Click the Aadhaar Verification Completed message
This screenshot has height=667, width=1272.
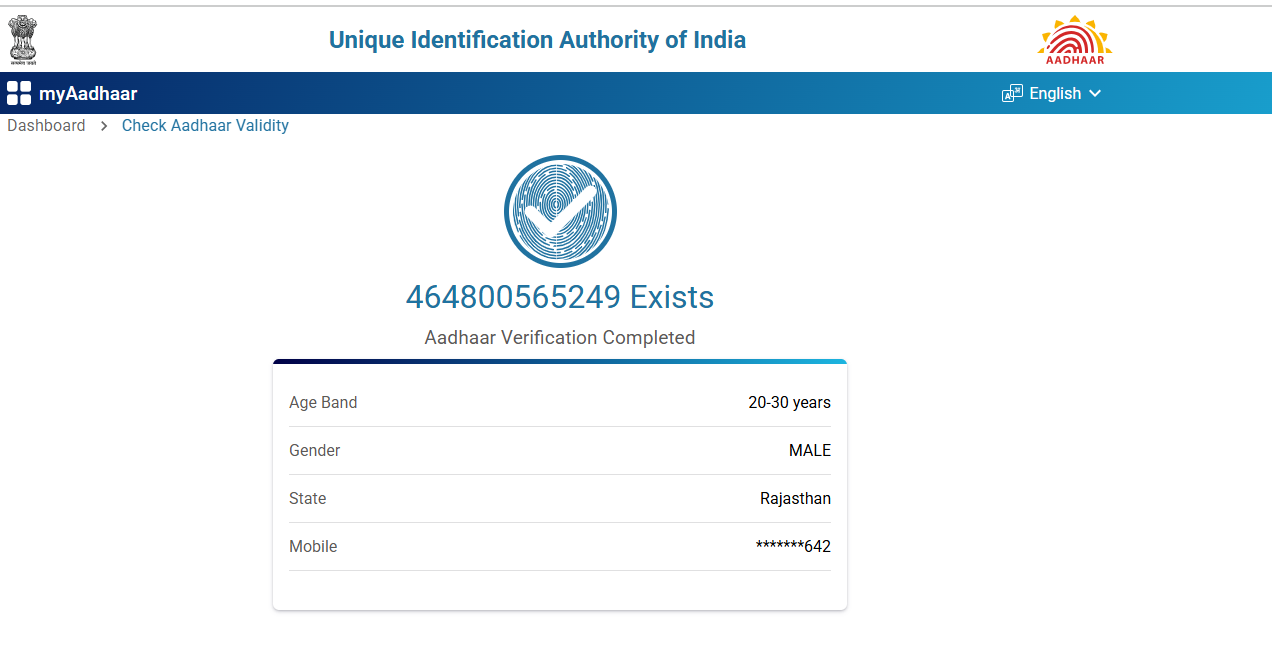[559, 338]
